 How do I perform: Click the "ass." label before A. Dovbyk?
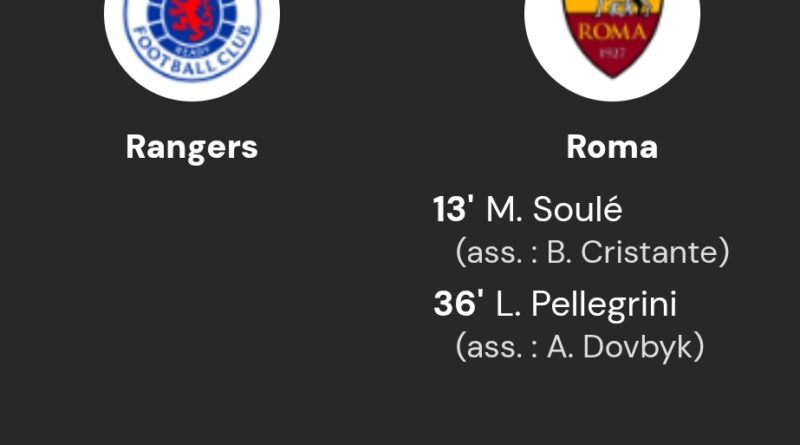coord(488,346)
